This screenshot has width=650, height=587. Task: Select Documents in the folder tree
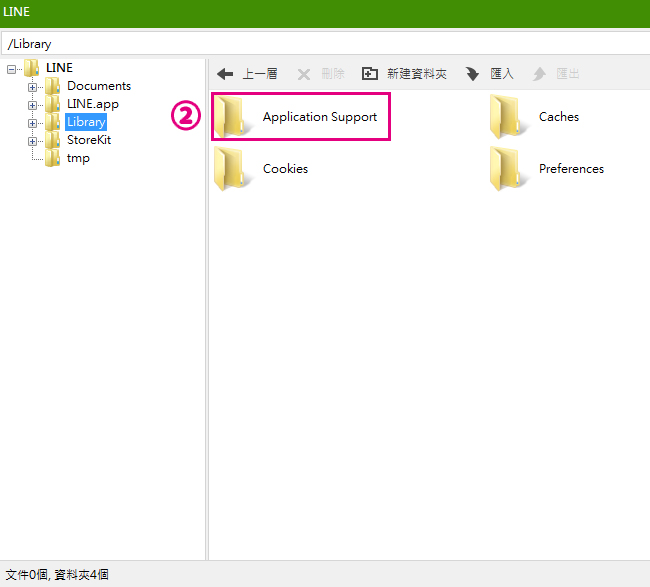click(99, 86)
